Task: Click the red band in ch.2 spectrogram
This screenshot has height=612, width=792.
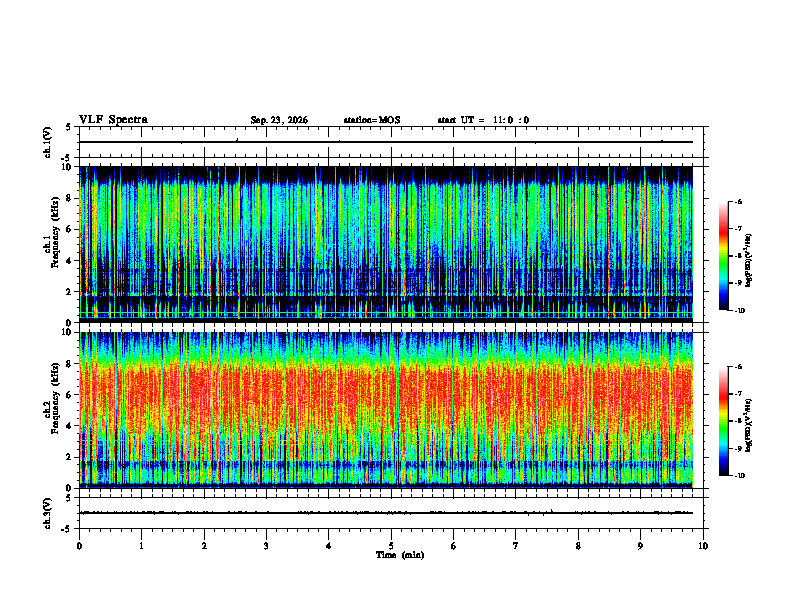Action: pyautogui.click(x=386, y=394)
